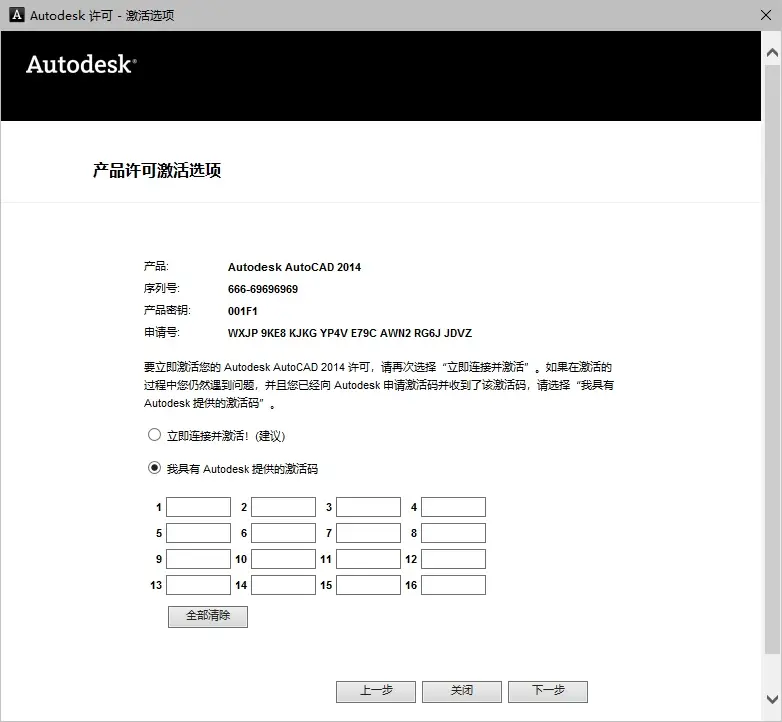Click the product key 001F1
Viewport: 782px width, 722px height.
point(243,311)
